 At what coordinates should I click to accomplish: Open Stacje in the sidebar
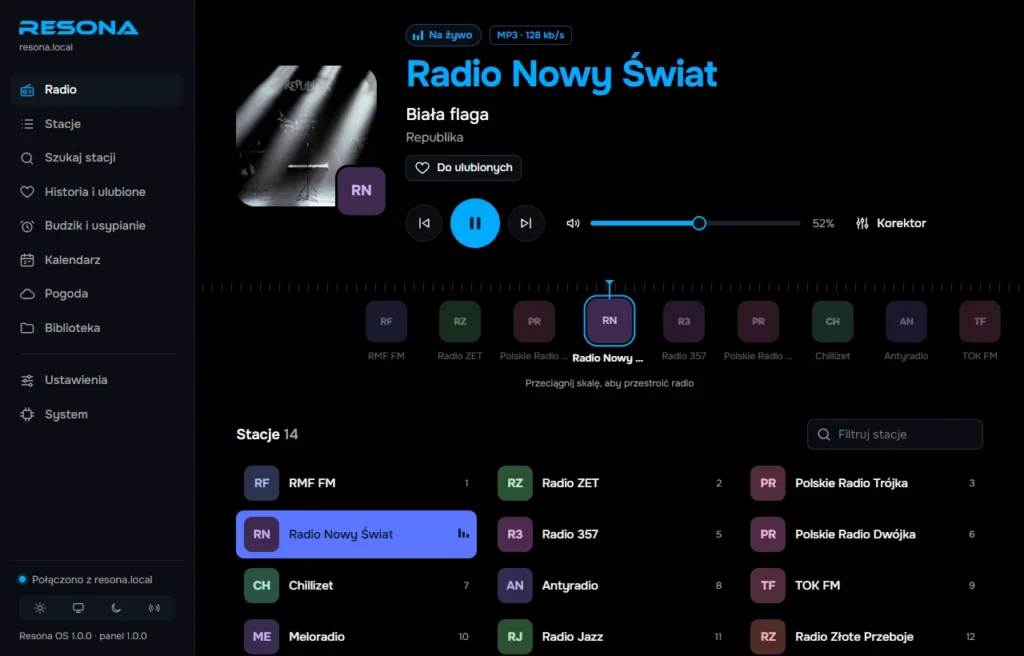click(x=97, y=123)
